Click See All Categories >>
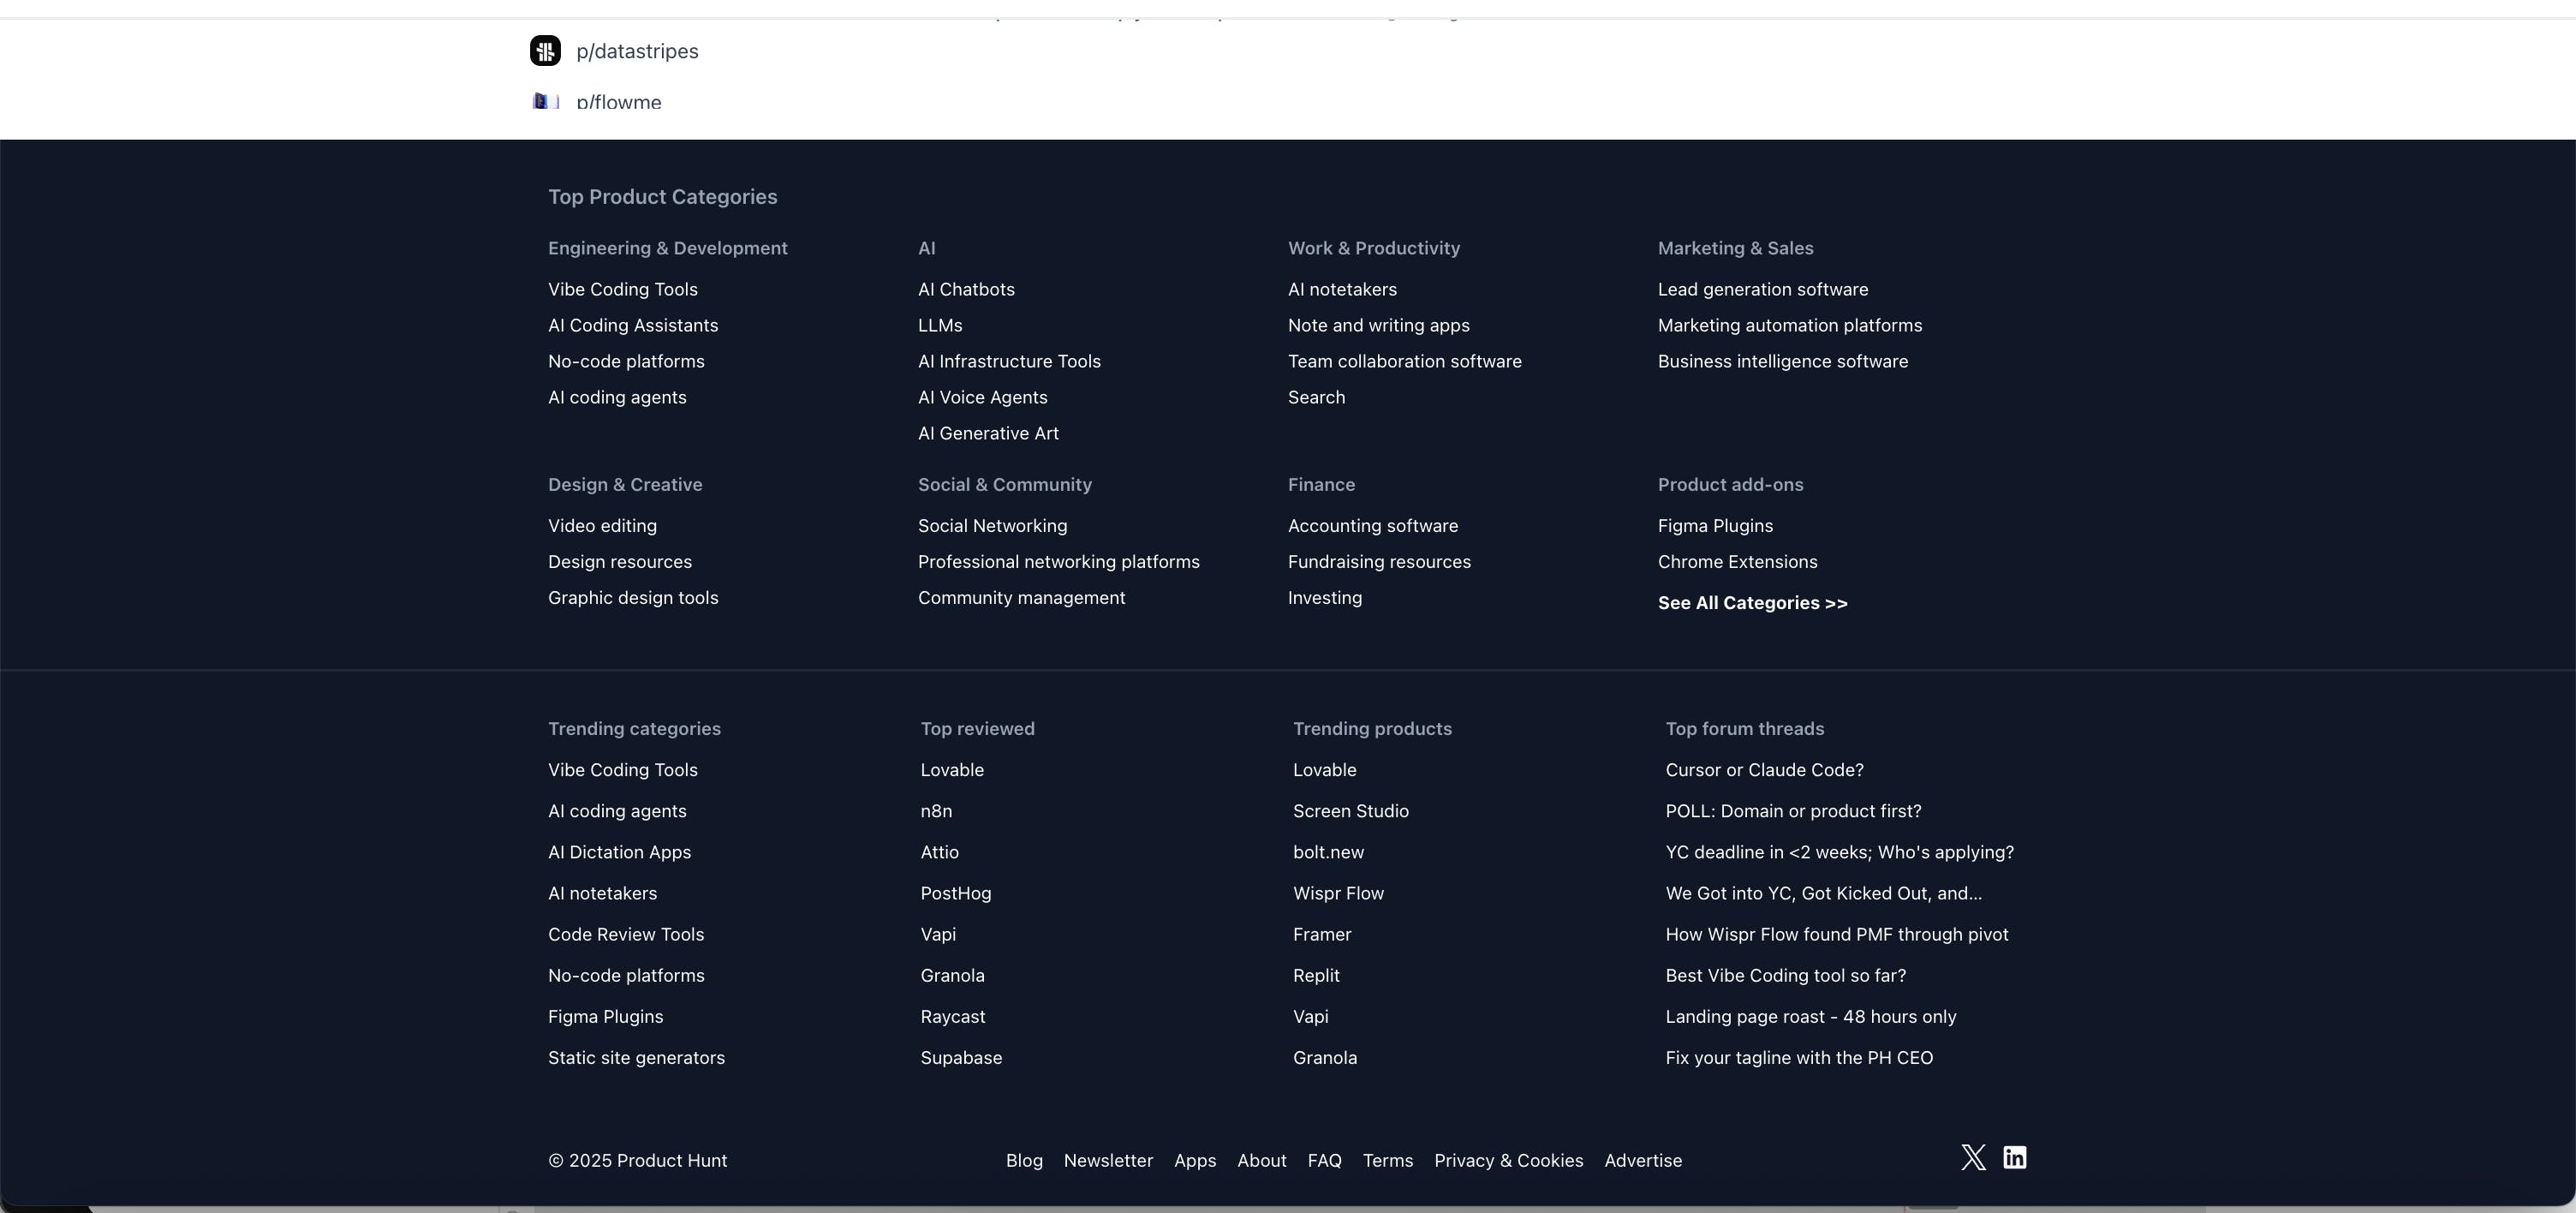 click(x=1753, y=602)
